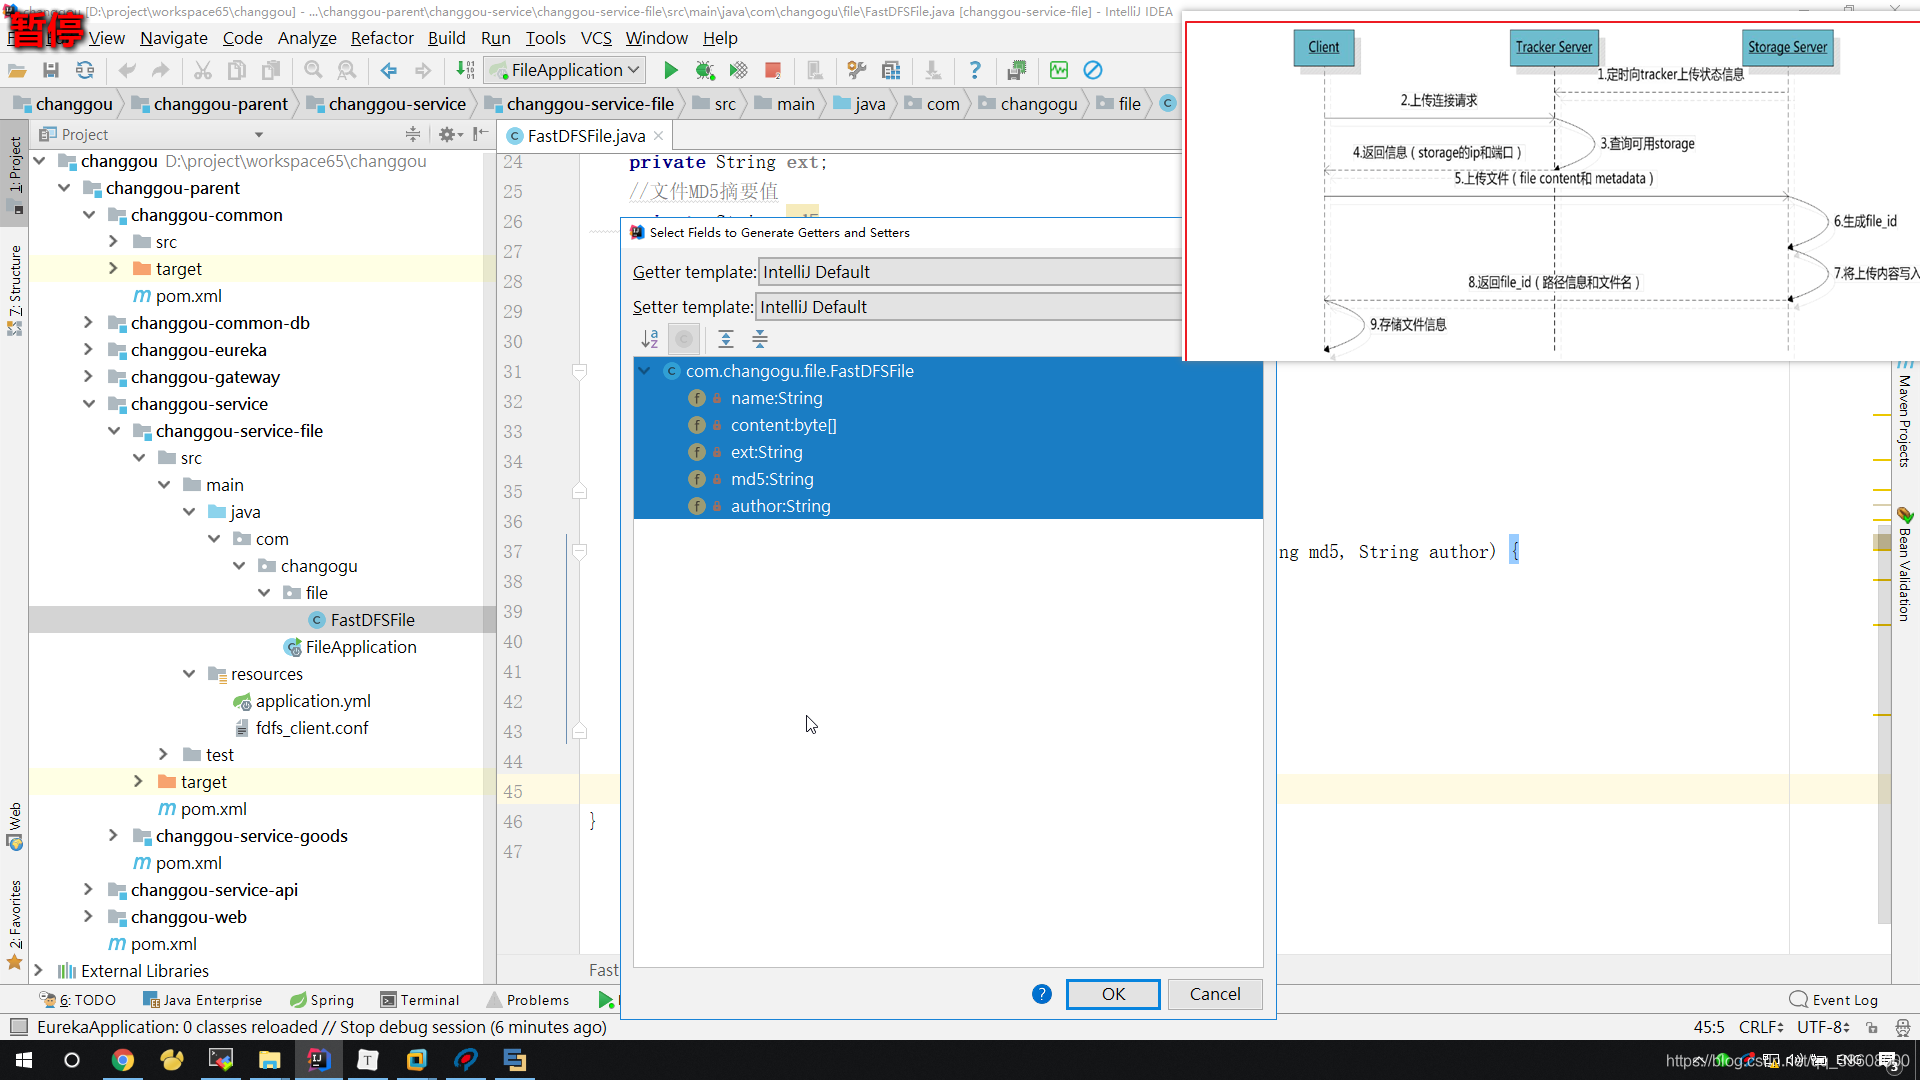Screen dimensions: 1920x1080
Task: Click UTF-8 encoding in status bar
Action: click(x=1823, y=1027)
